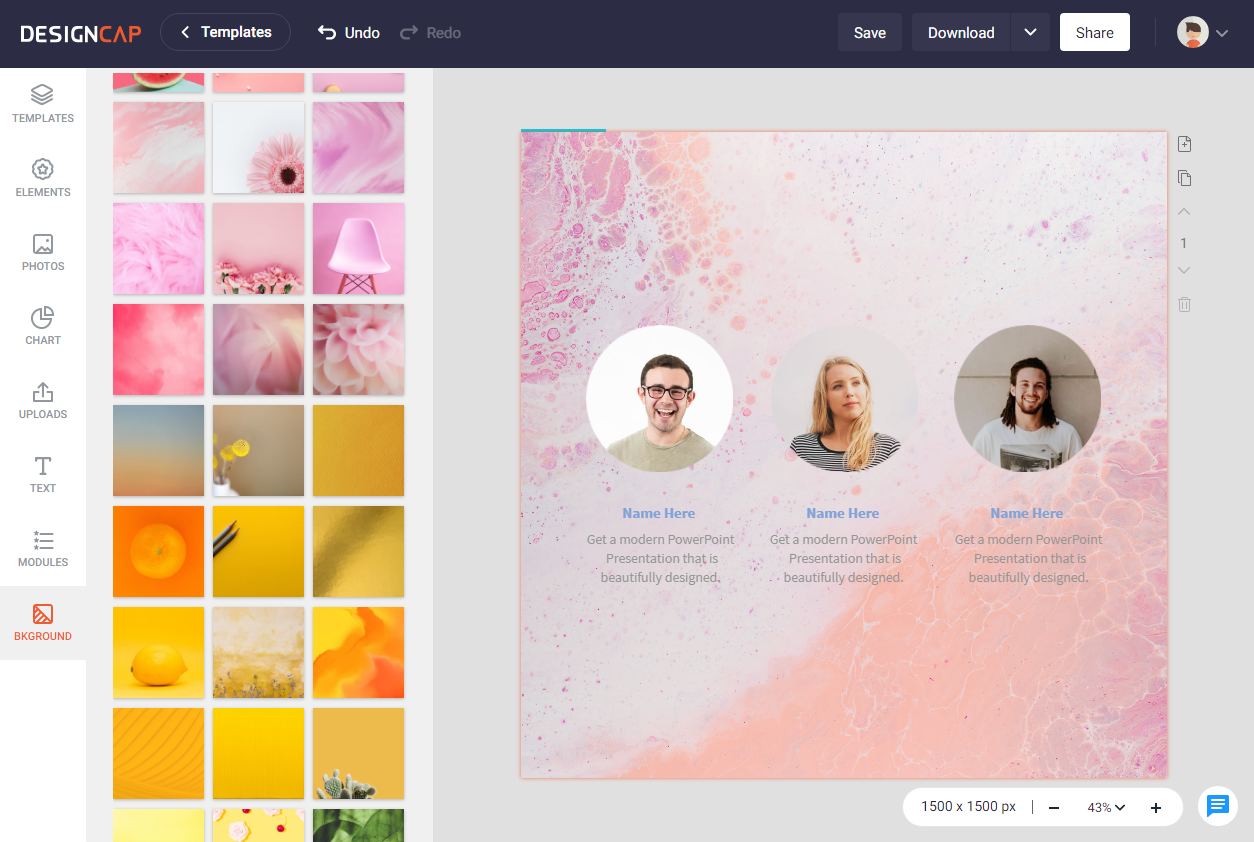The width and height of the screenshot is (1254, 842).
Task: Select yellow flowers in vase background
Action: click(x=259, y=451)
